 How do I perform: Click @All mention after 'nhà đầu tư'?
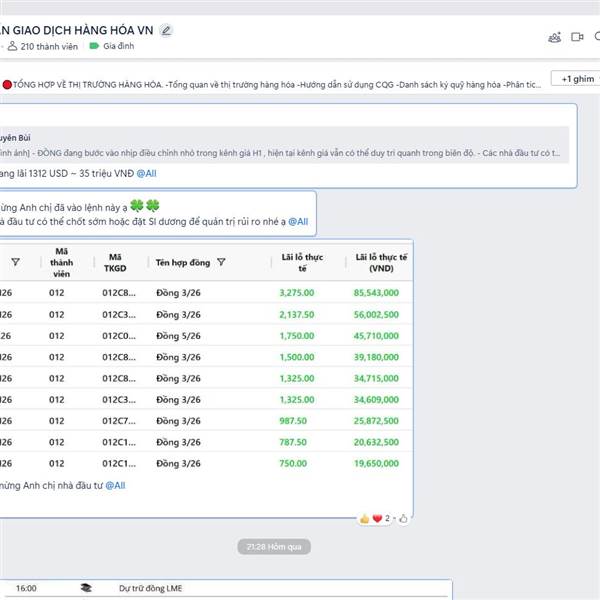pos(114,485)
